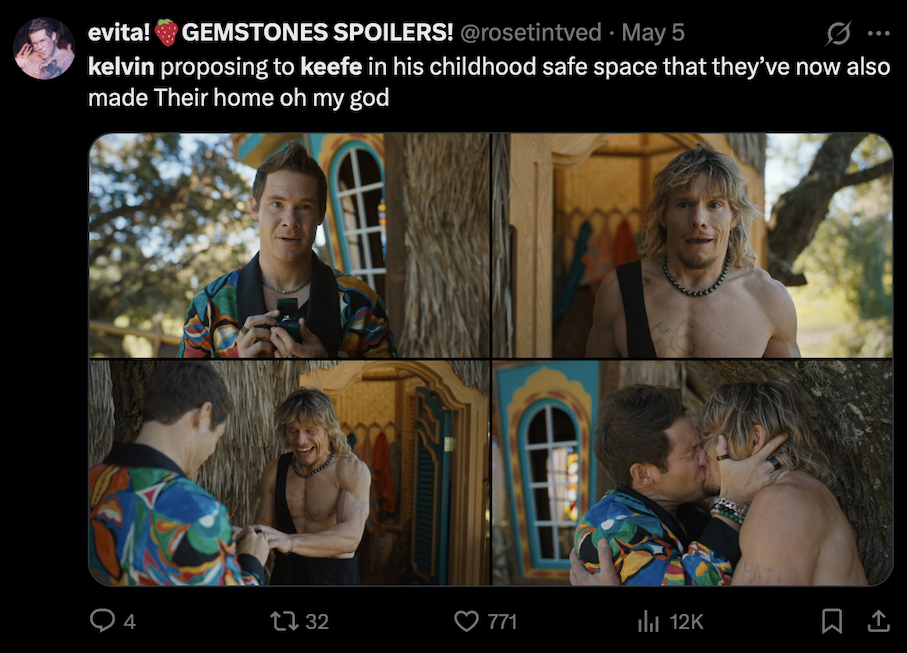
Task: Open the display name "evita!" profile link
Action: [x=118, y=33]
